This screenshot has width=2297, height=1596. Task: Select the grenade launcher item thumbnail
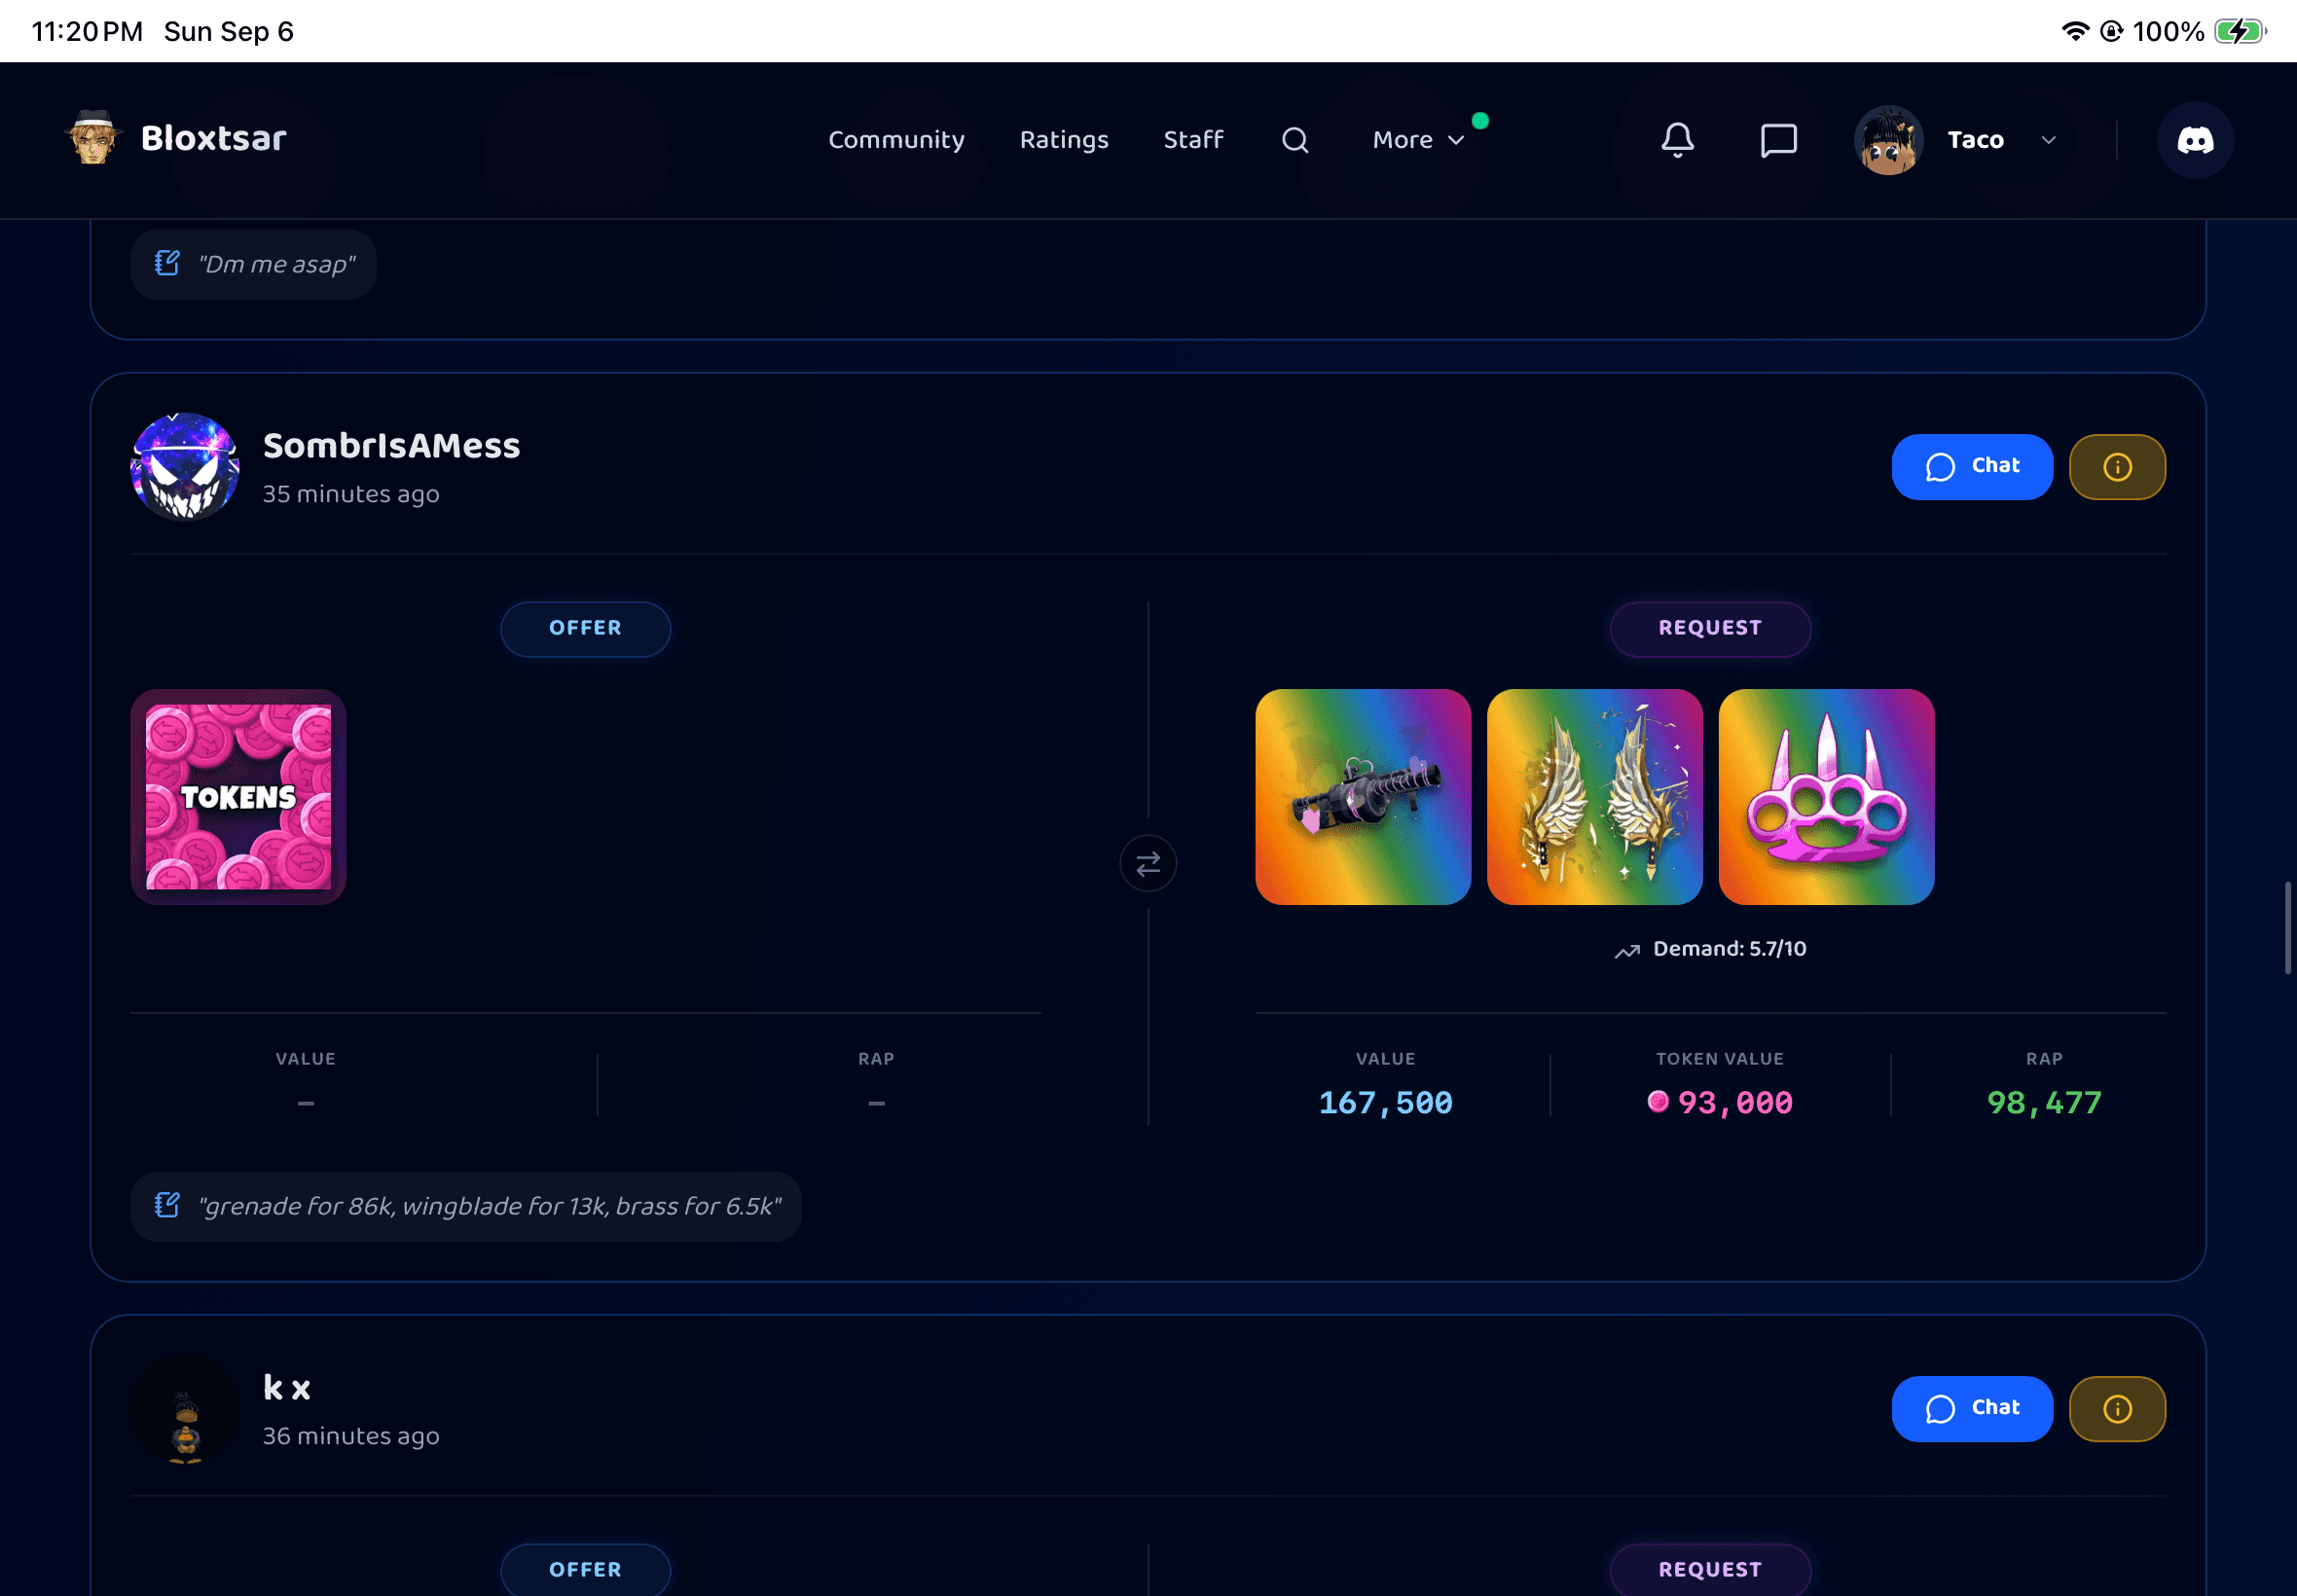coord(1362,796)
